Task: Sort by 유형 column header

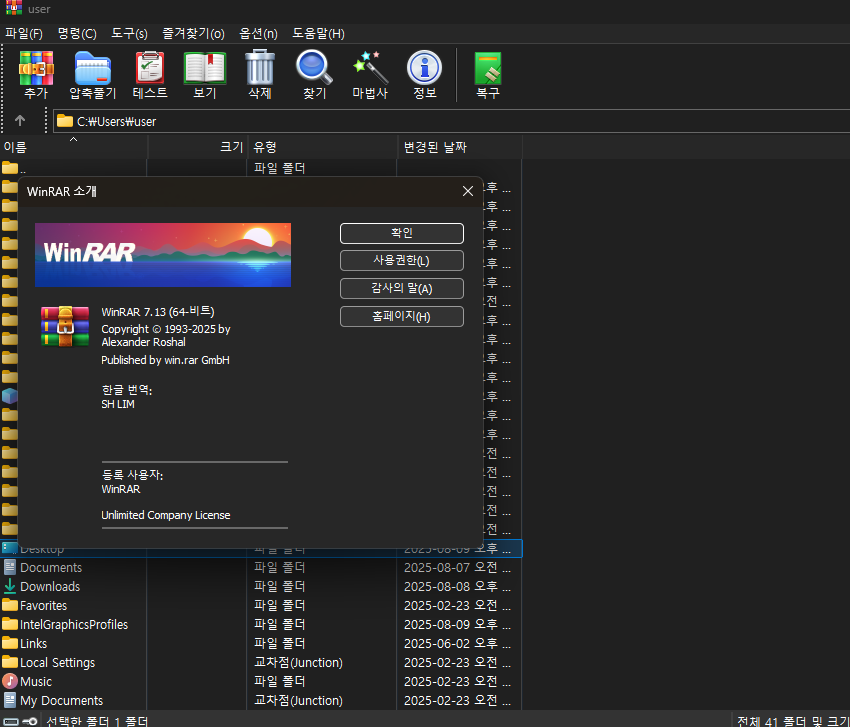Action: [323, 147]
